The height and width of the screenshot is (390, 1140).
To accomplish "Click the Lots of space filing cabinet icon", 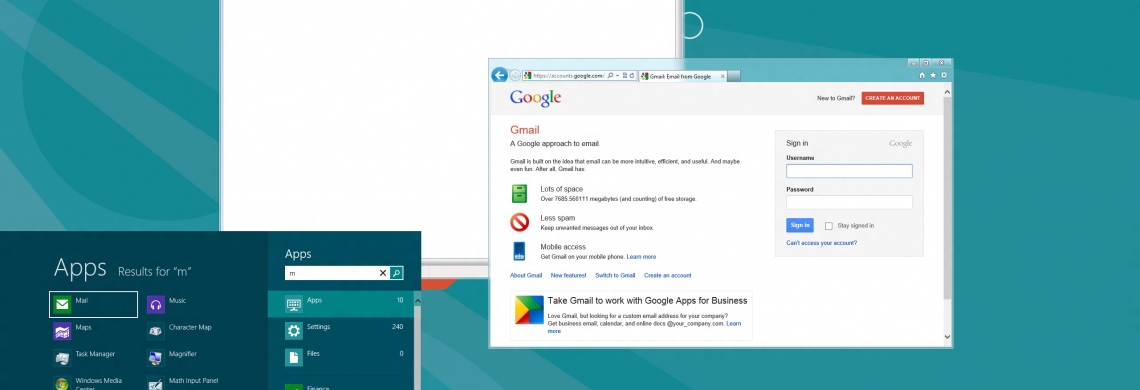I will point(519,194).
